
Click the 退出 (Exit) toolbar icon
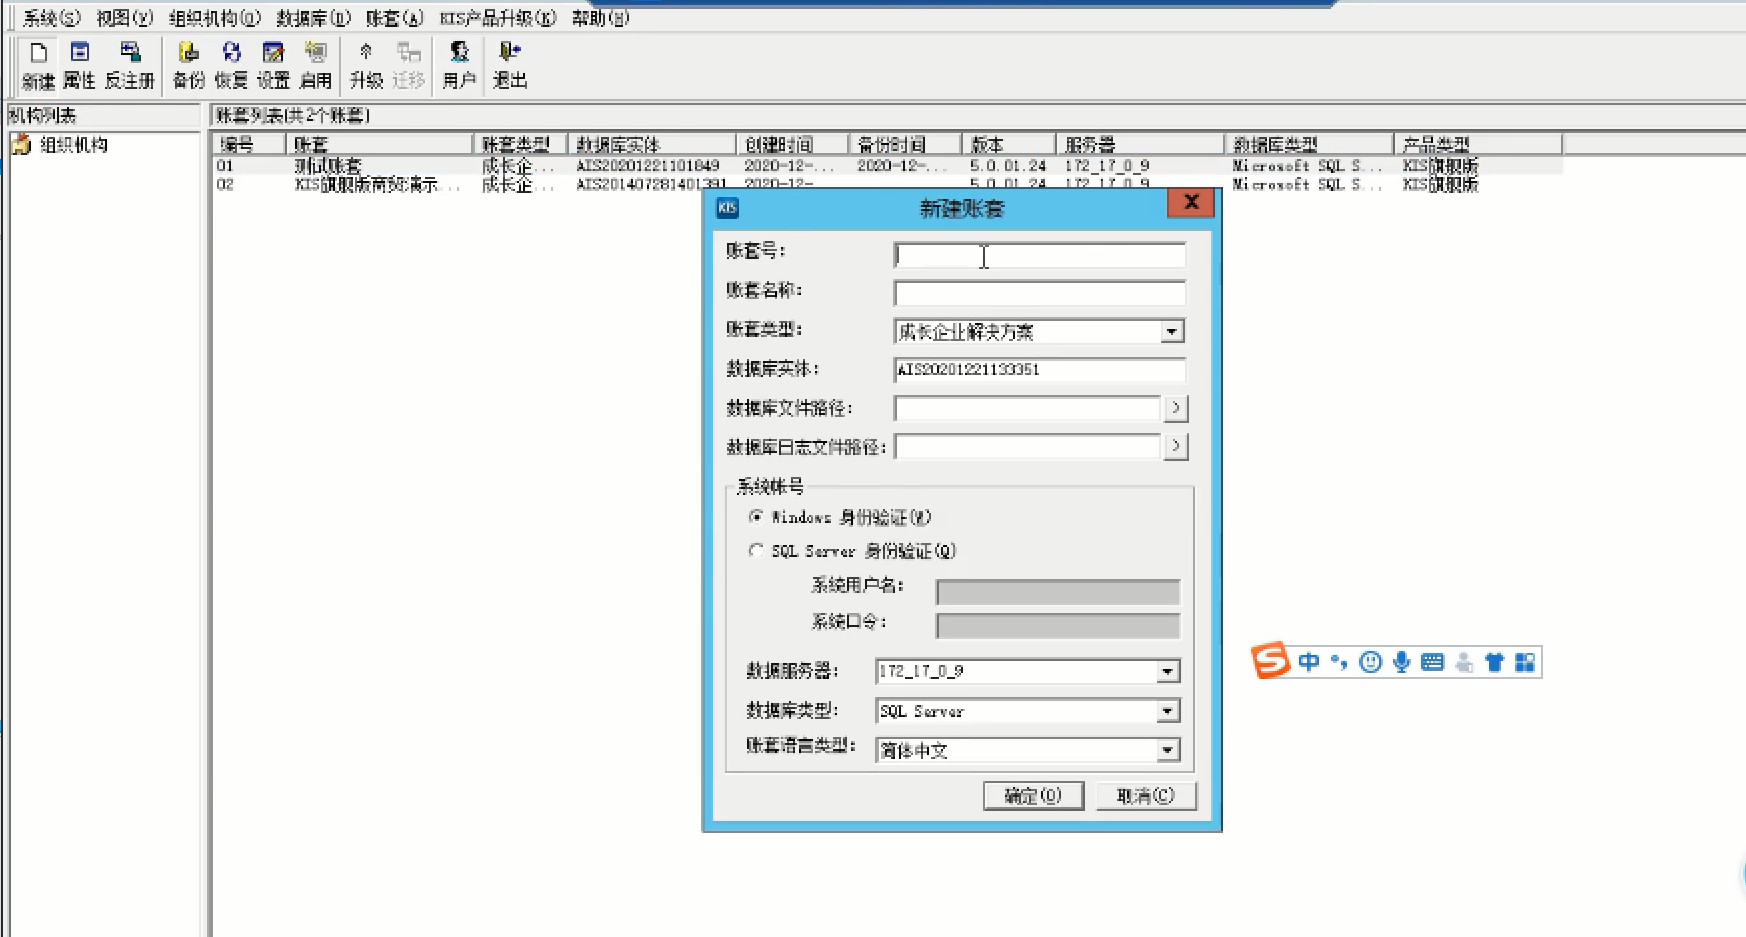(510, 64)
